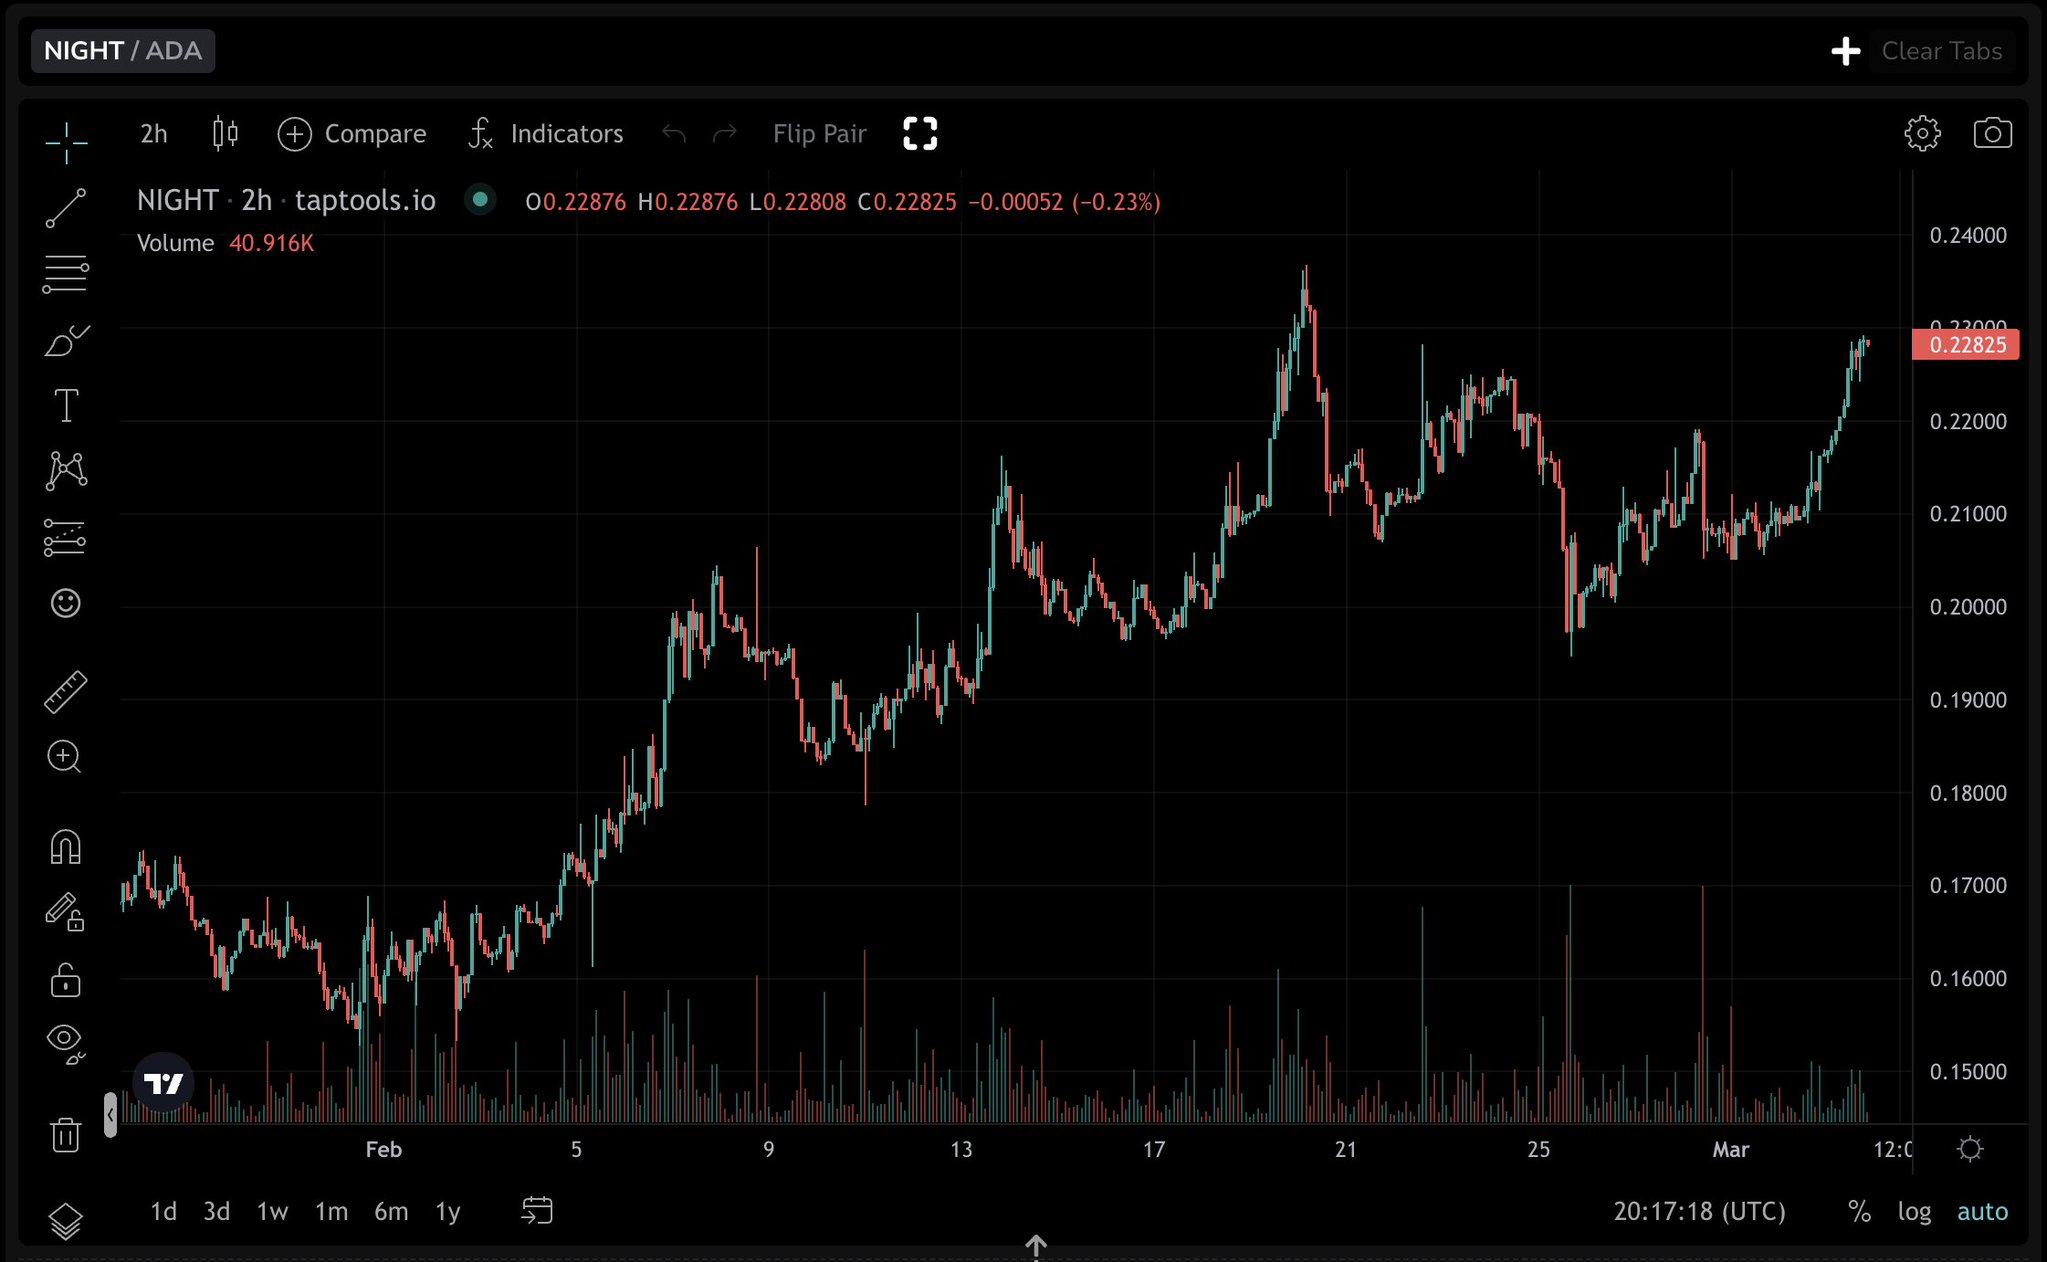Screen dimensions: 2047x1262
Task: Open the emoji icons tool
Action: [66, 603]
